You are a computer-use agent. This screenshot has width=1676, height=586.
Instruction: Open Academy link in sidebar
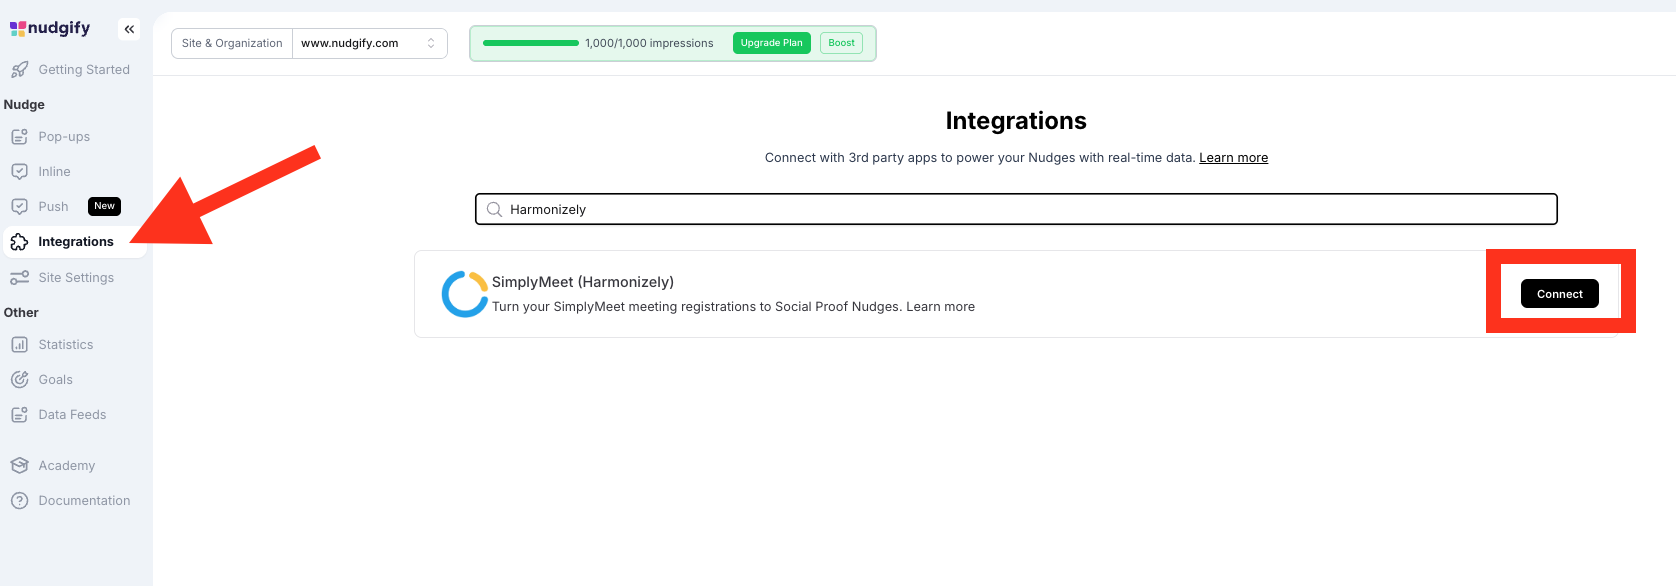point(67,466)
